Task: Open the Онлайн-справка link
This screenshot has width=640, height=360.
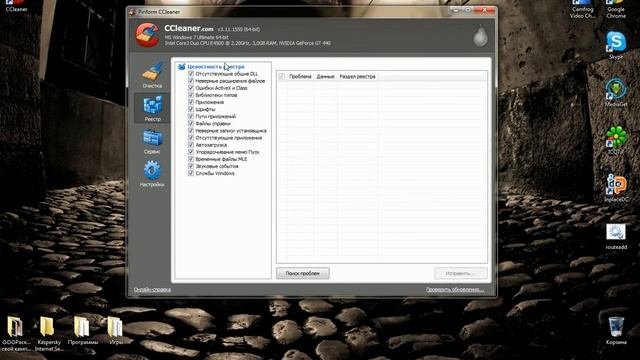Action: (x=152, y=289)
